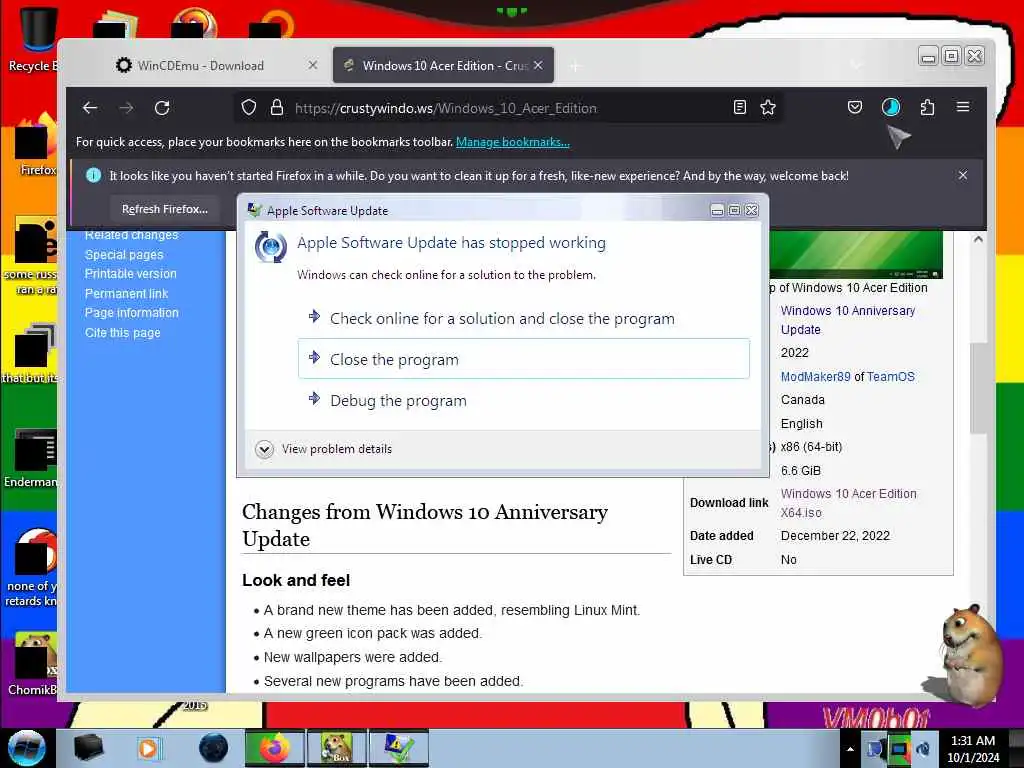Open the ChomikBox desktop icon
Image resolution: width=1024 pixels, height=768 pixels.
point(33,664)
